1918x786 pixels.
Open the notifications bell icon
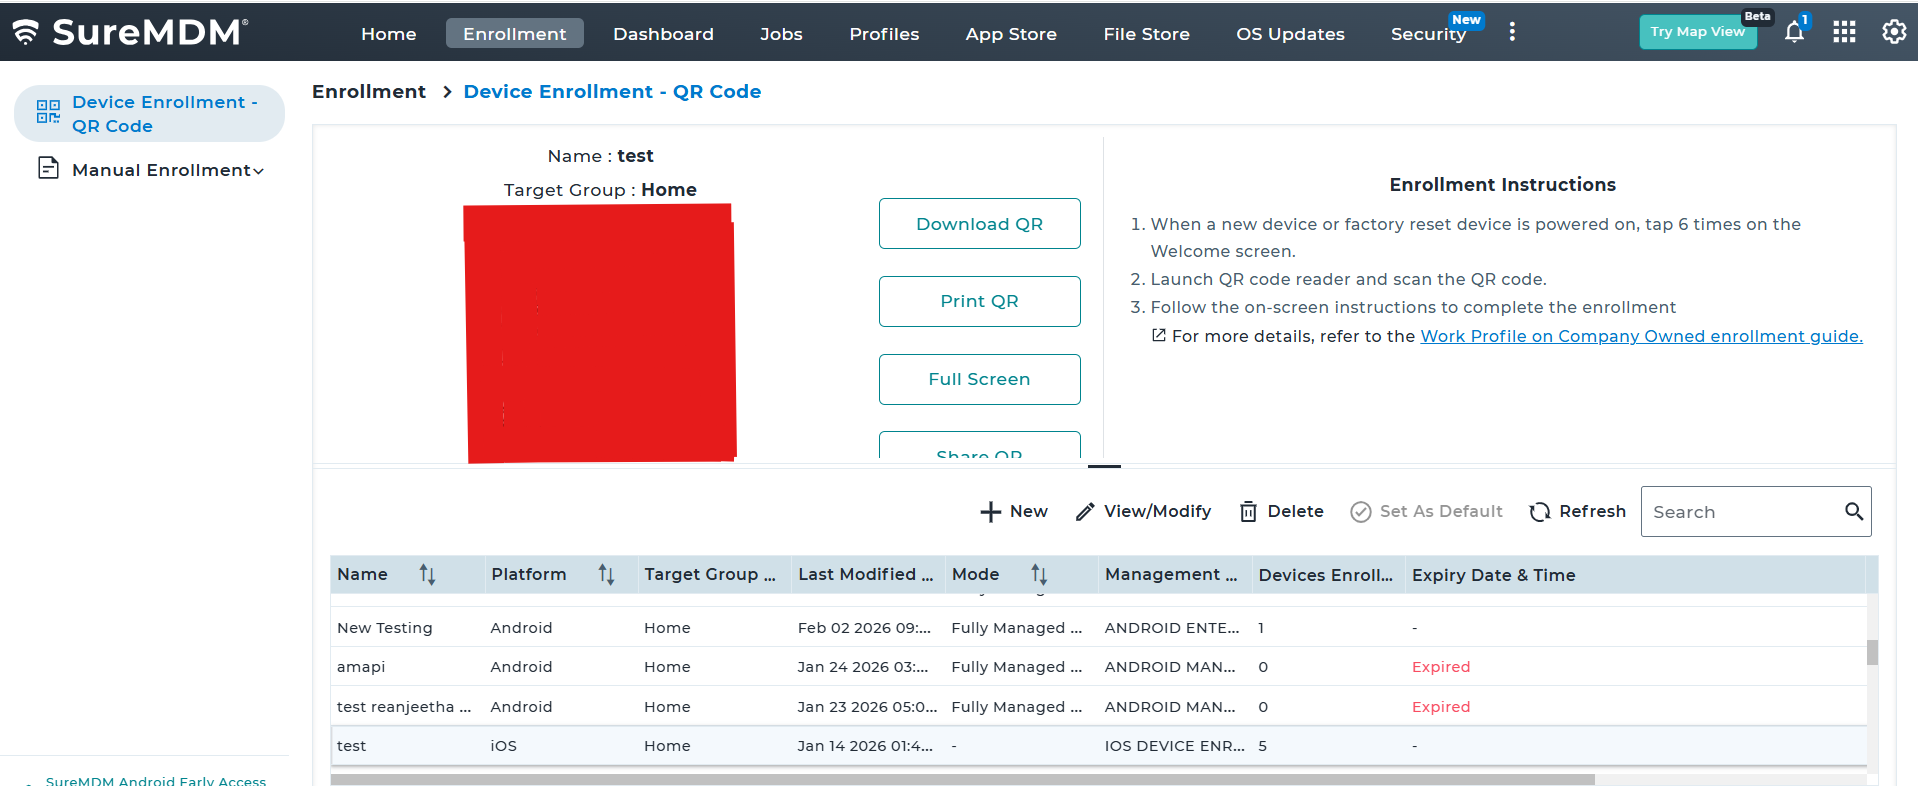(1794, 32)
